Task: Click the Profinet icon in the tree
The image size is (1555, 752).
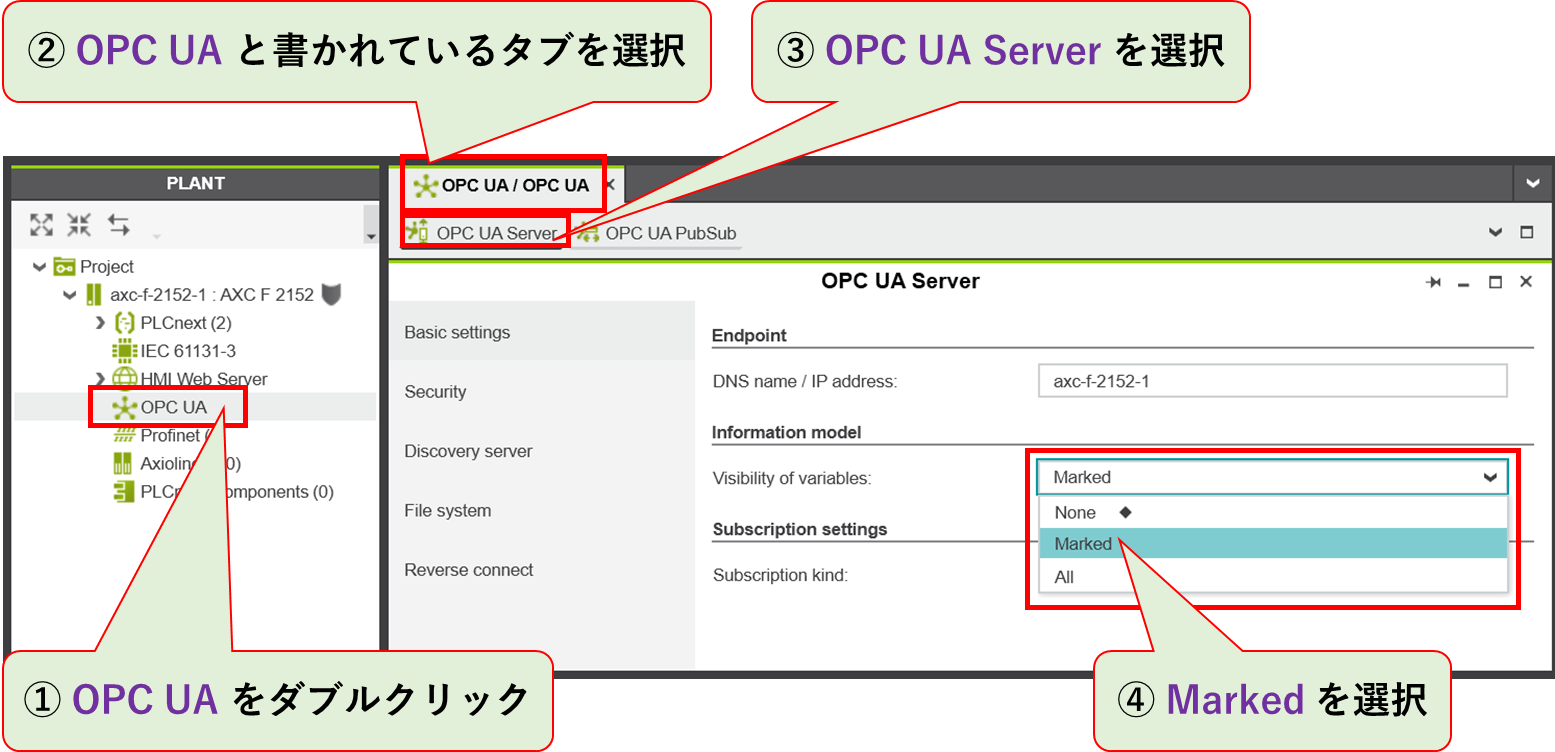Action: (124, 435)
